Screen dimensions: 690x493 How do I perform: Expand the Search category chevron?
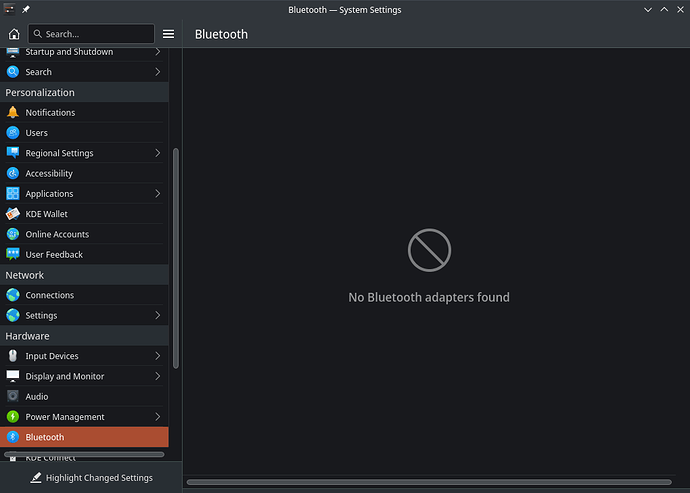point(158,72)
